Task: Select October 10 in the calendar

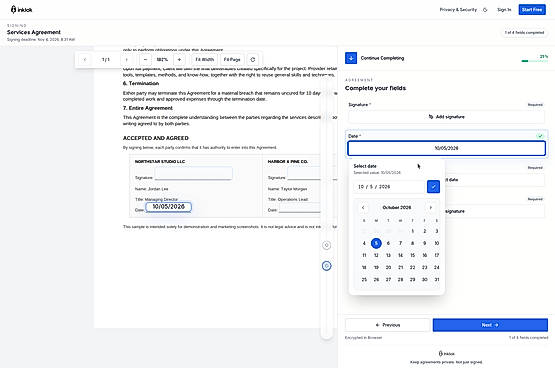Action: (437, 243)
